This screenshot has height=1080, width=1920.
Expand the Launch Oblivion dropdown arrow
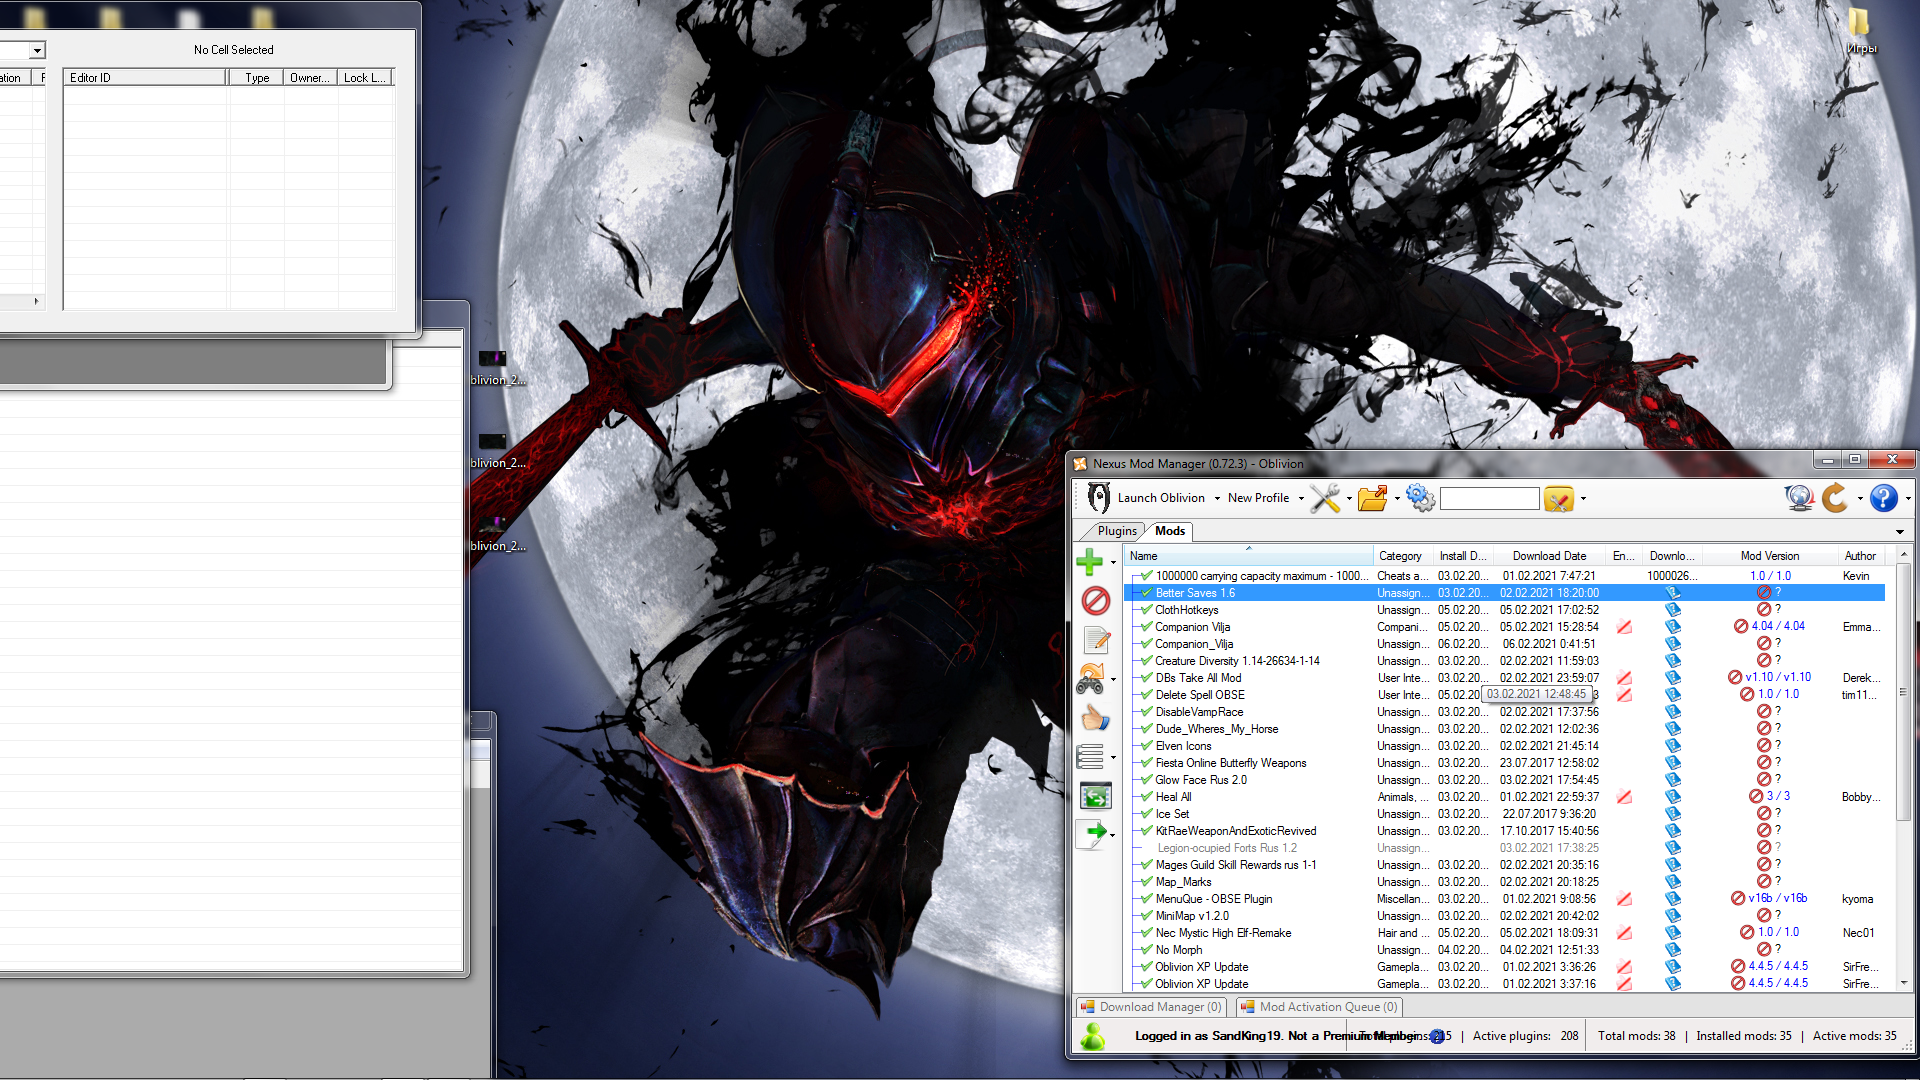click(x=1217, y=499)
